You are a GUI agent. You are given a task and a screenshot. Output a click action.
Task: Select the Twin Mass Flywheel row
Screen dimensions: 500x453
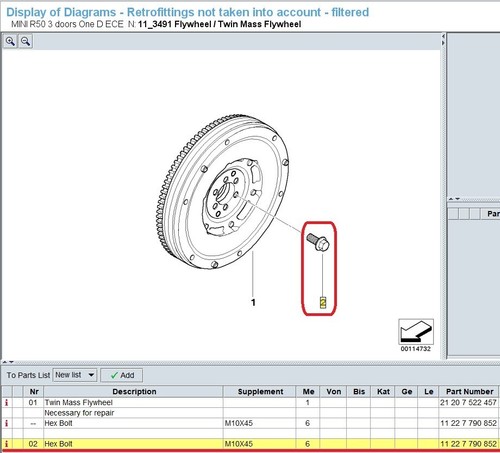tap(250, 402)
